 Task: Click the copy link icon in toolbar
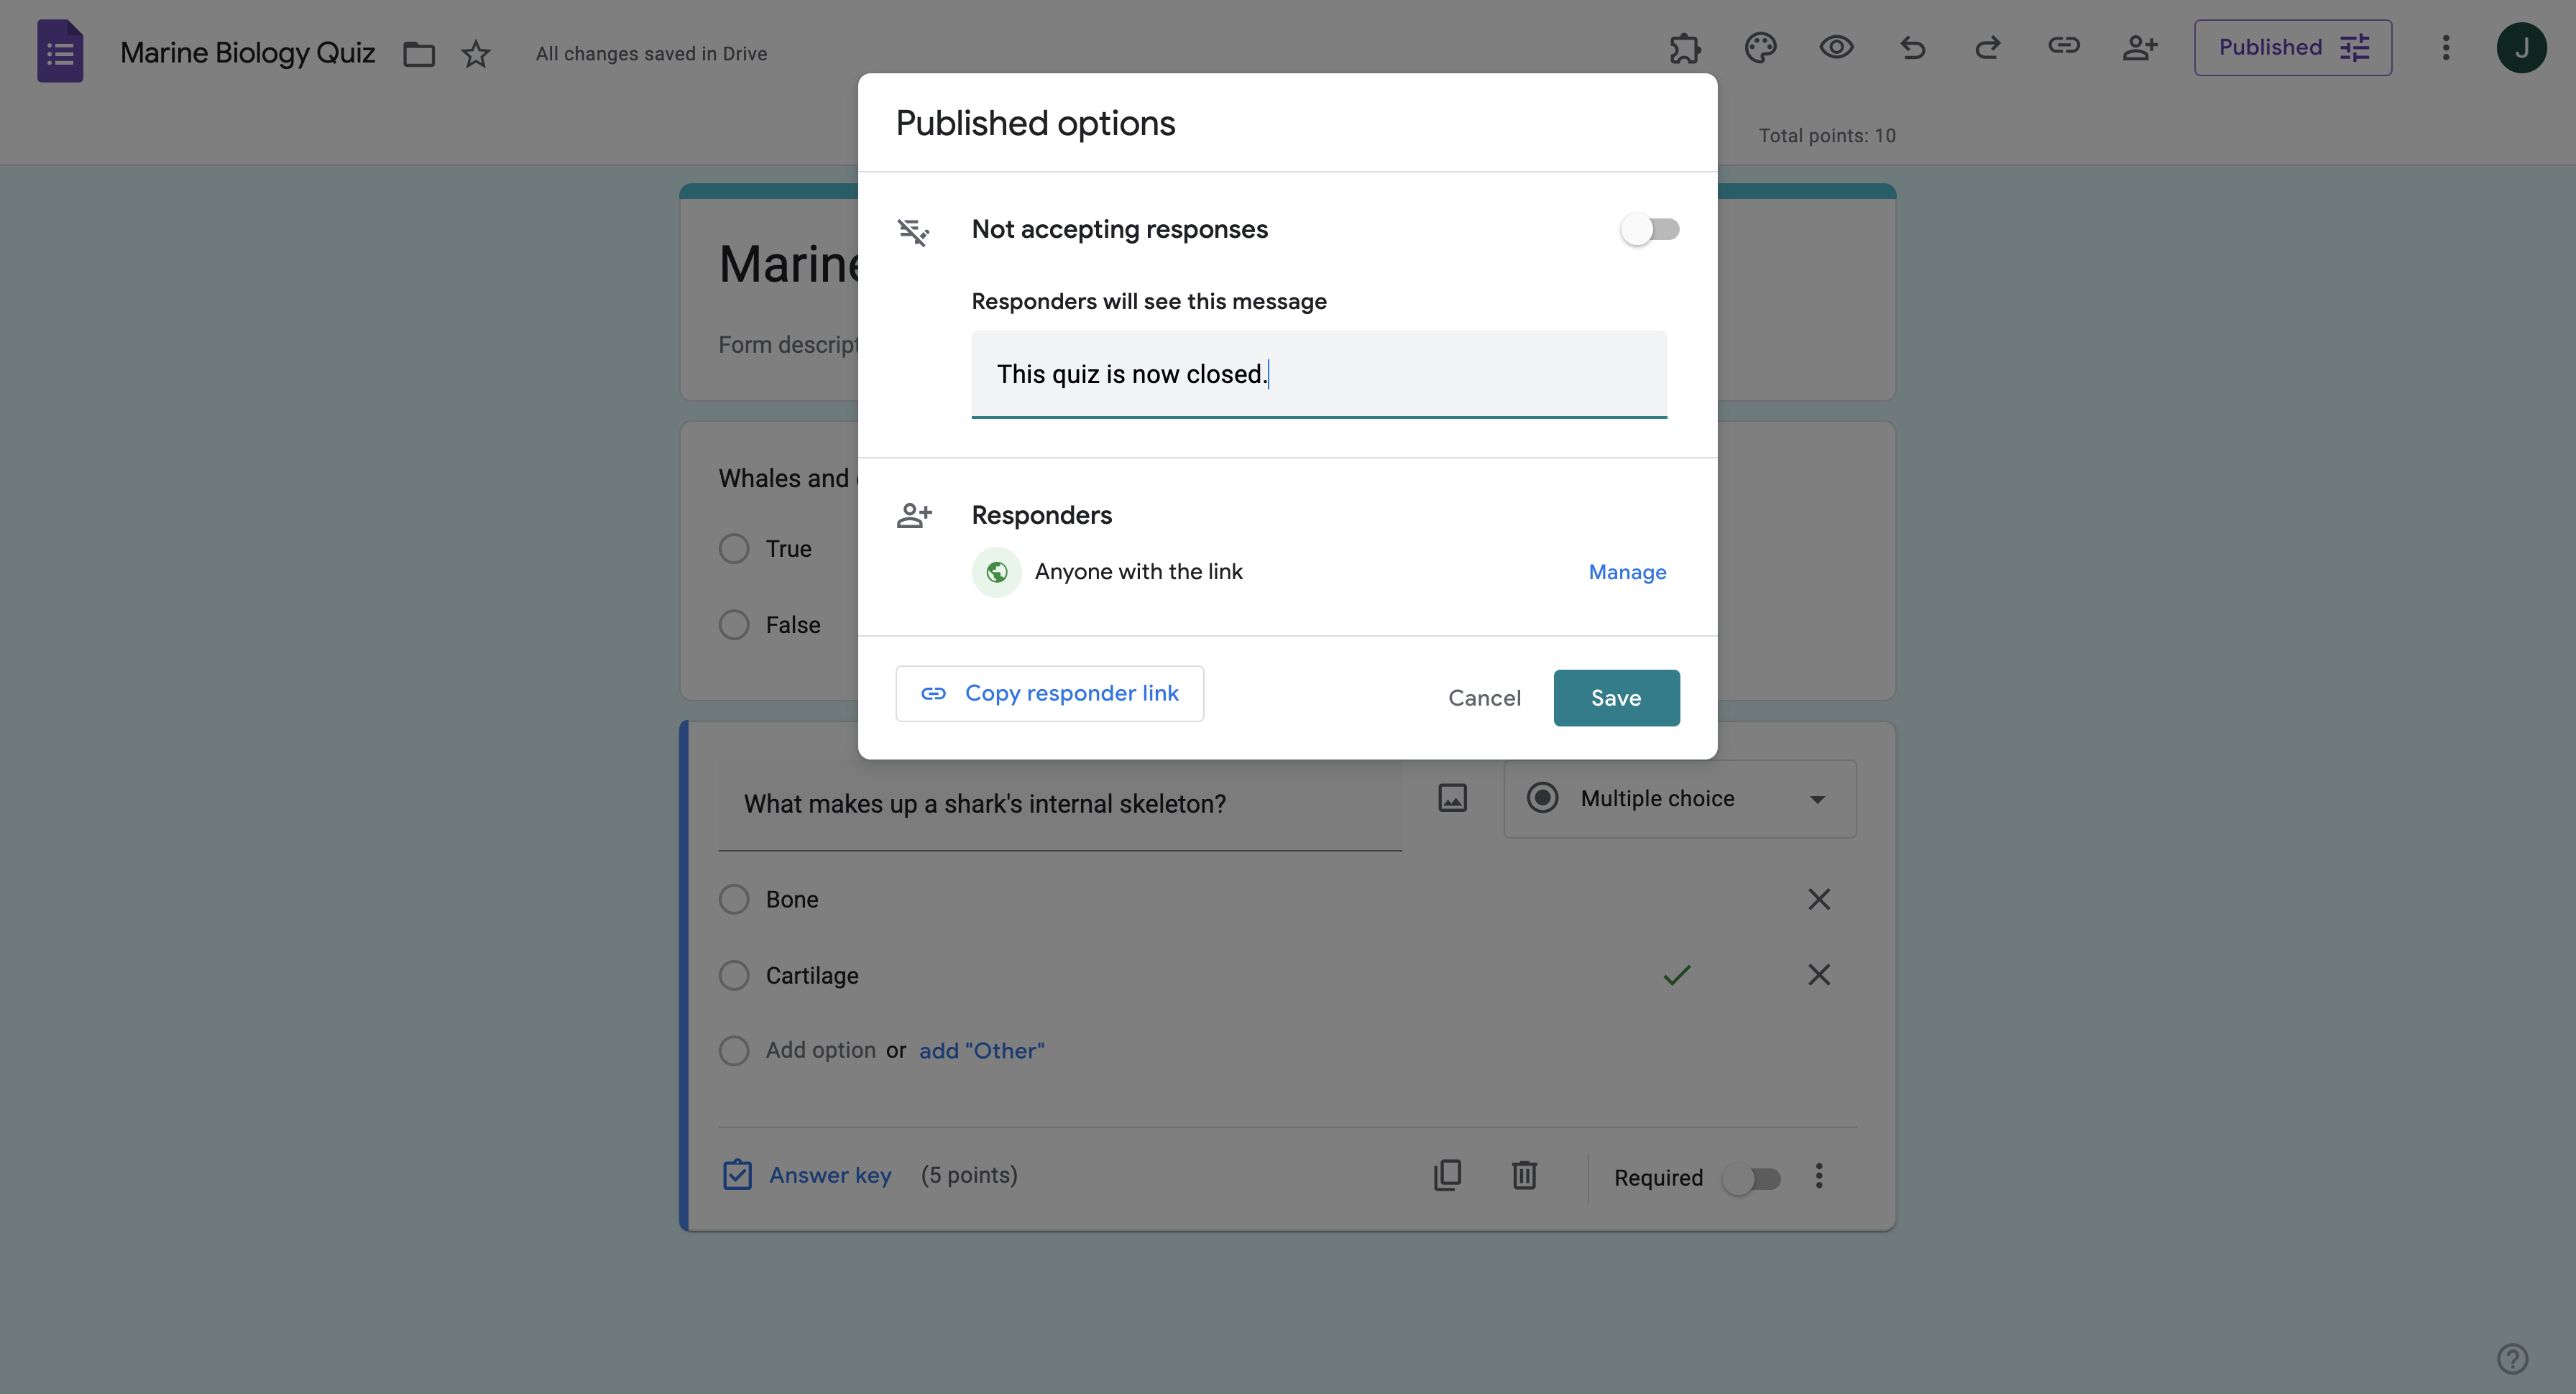coord(2064,46)
